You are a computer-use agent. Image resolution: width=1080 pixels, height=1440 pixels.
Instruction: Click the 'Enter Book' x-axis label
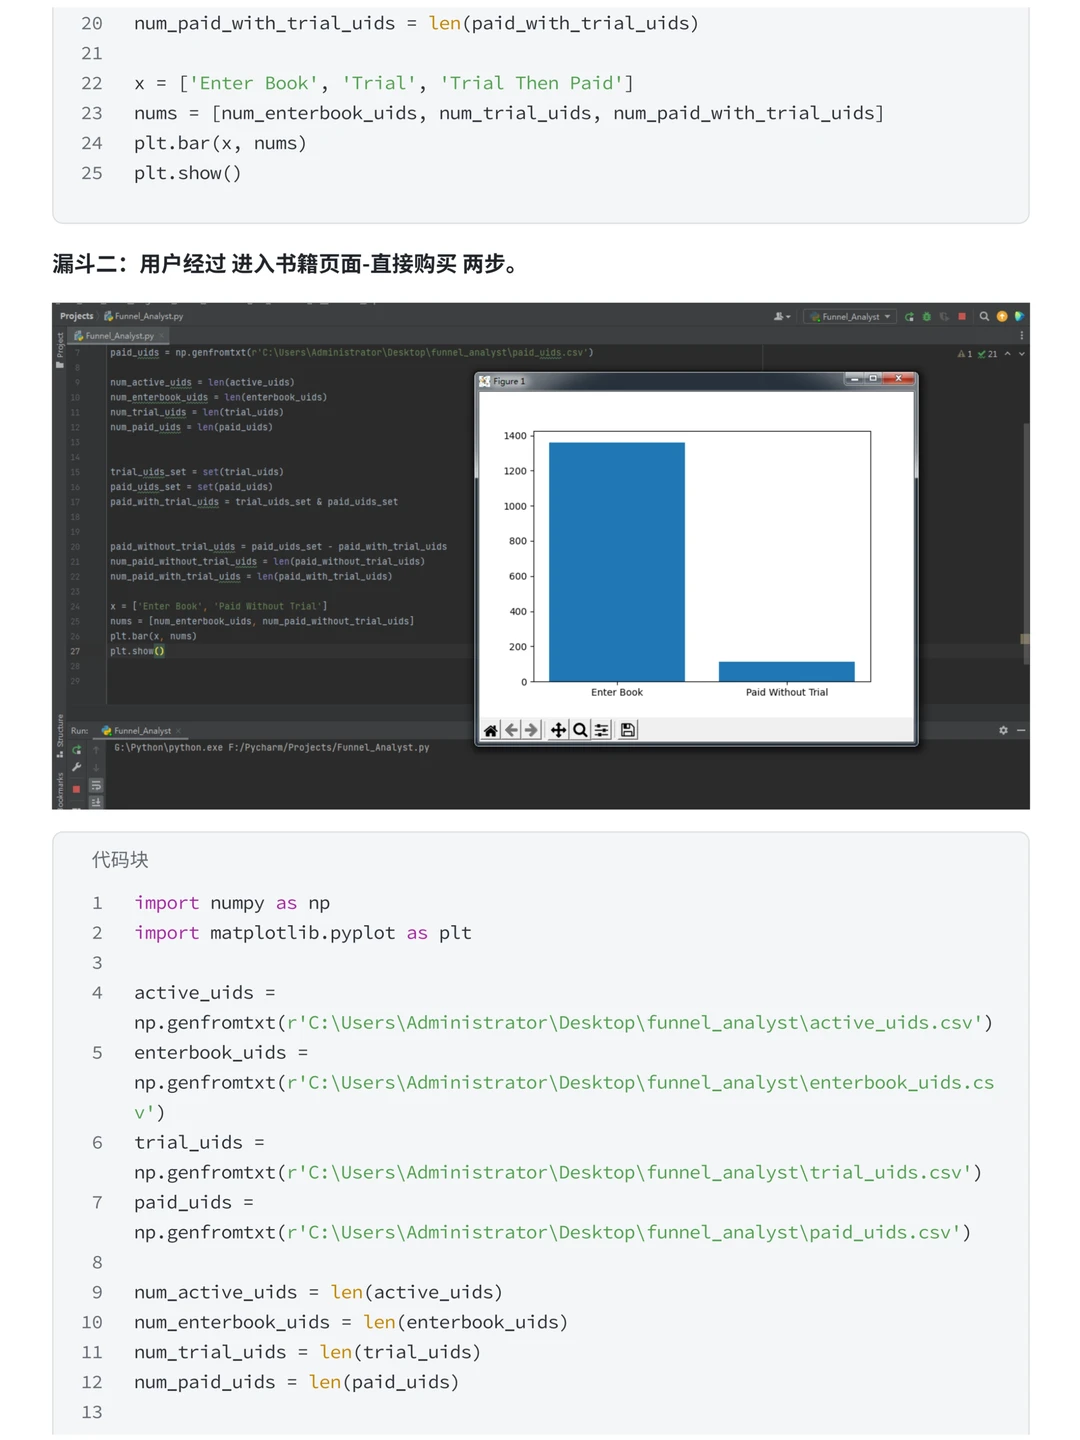[617, 693]
